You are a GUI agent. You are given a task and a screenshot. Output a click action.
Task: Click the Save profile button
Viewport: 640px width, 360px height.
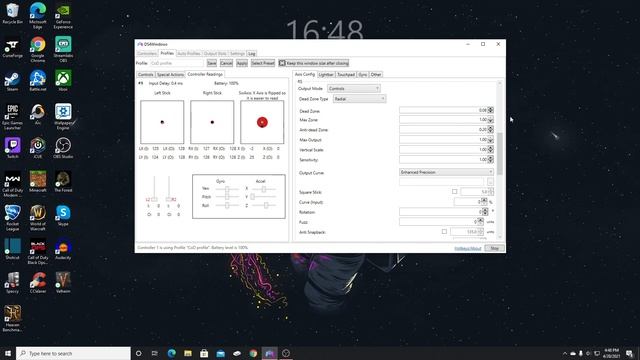pyautogui.click(x=211, y=63)
